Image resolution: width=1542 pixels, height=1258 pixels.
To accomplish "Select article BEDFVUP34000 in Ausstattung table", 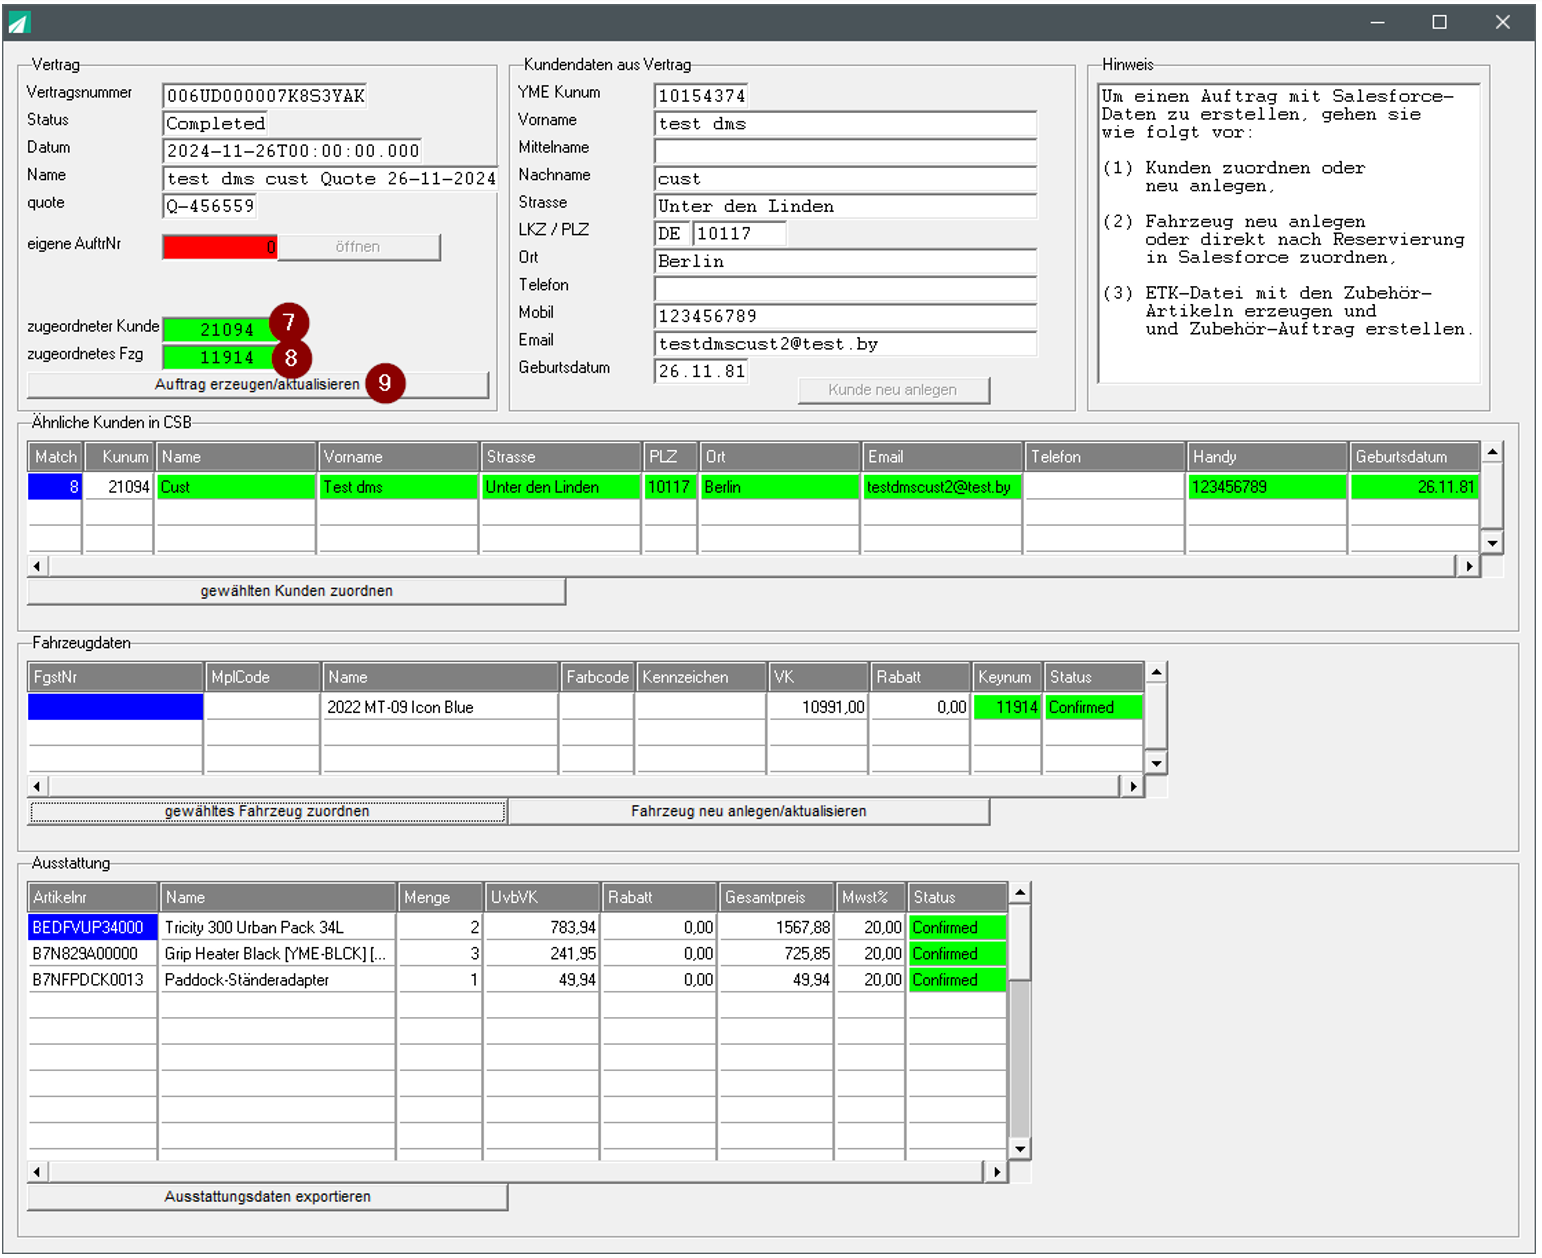I will [x=93, y=927].
